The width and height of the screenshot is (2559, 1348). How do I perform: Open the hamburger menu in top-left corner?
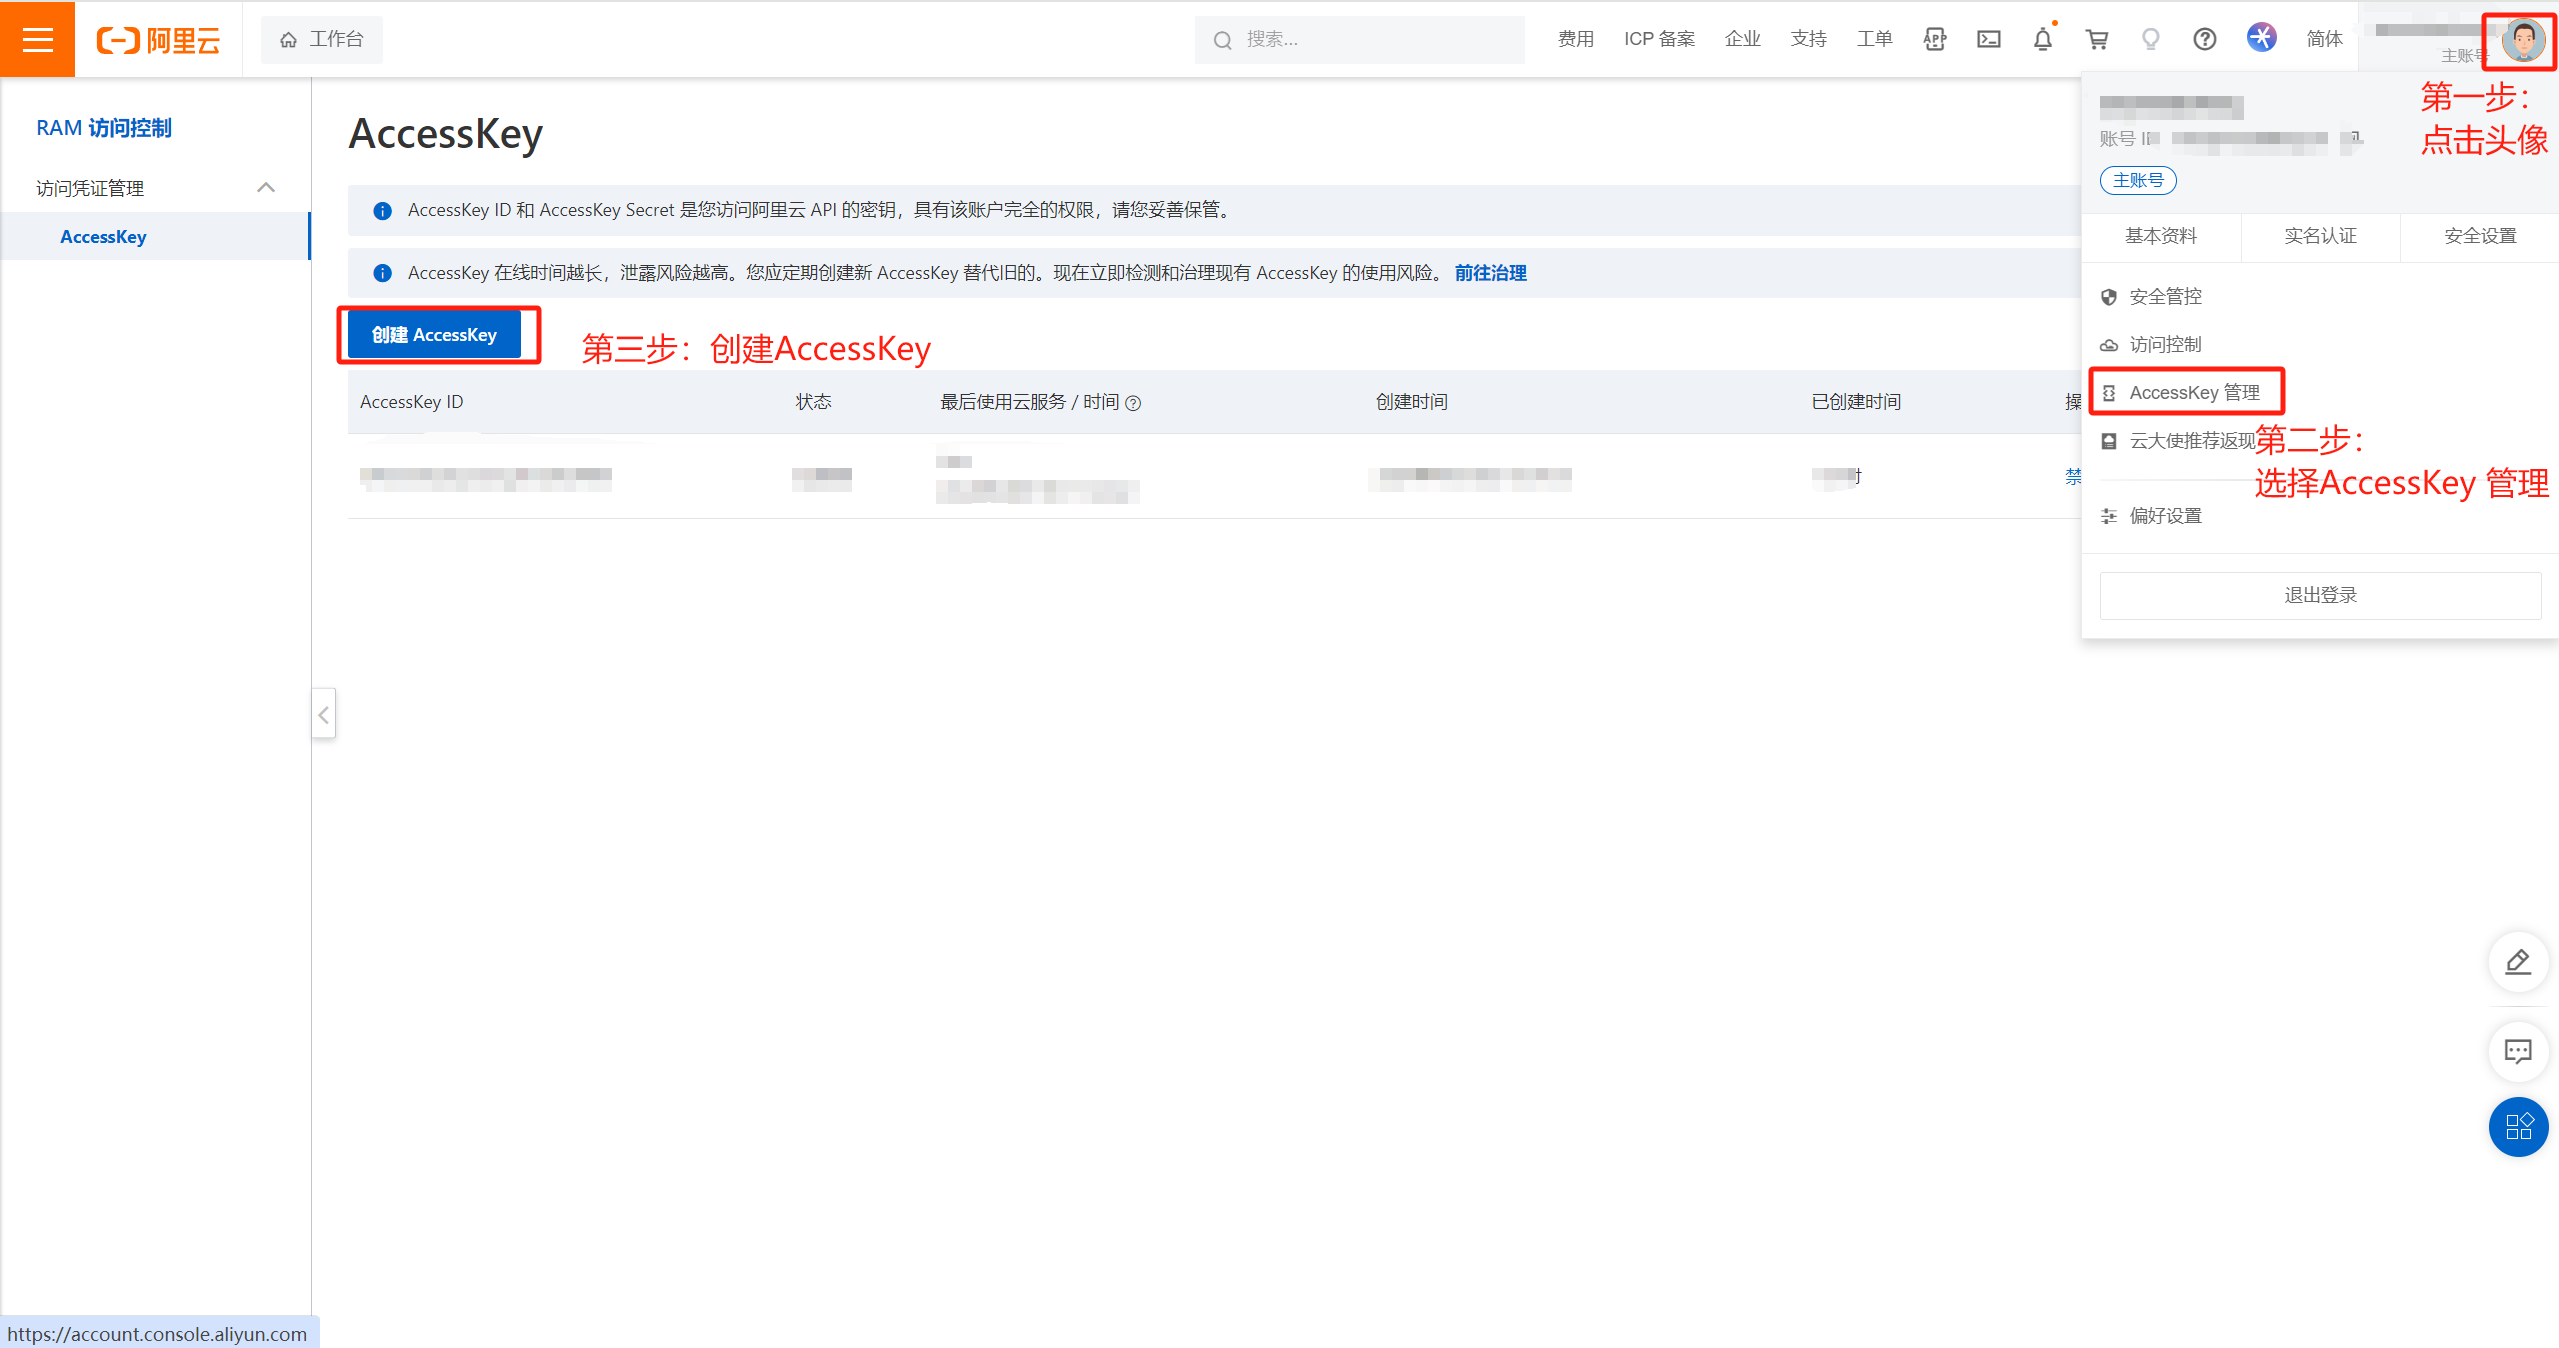point(37,39)
